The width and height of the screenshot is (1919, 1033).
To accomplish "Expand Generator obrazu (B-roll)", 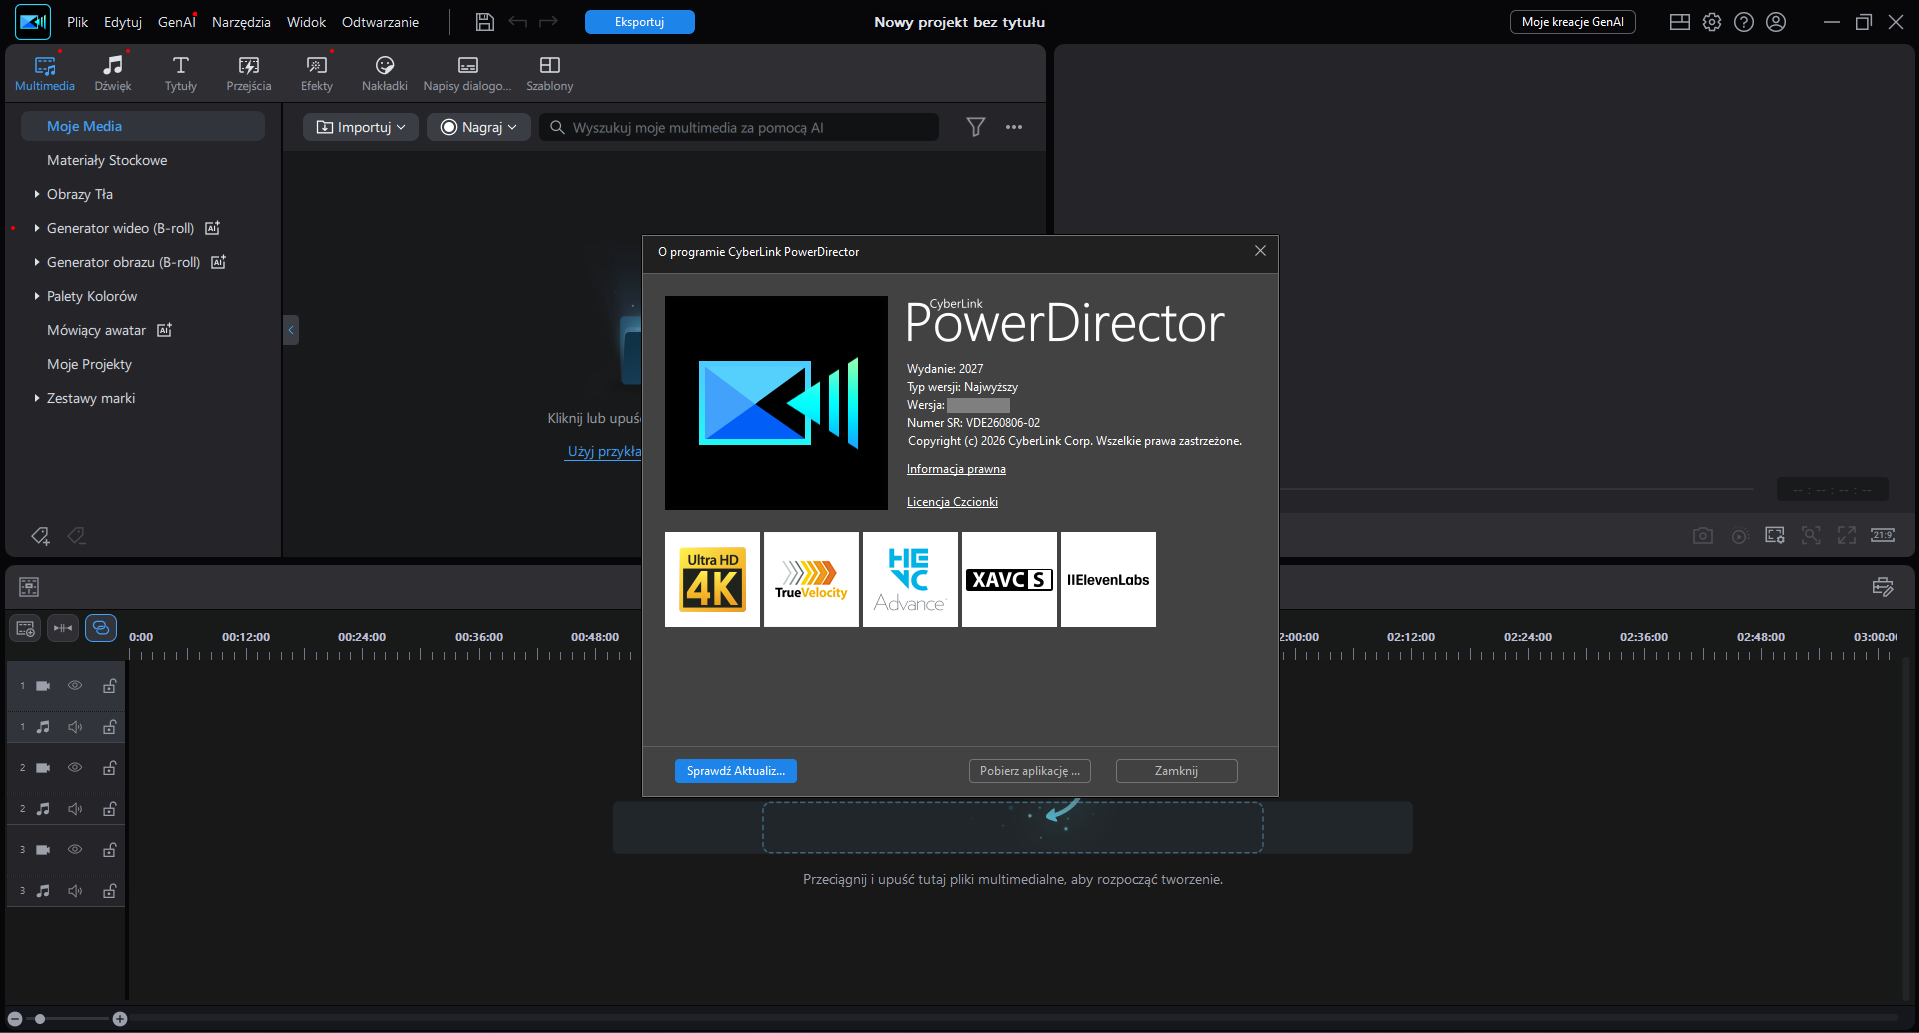I will point(37,262).
